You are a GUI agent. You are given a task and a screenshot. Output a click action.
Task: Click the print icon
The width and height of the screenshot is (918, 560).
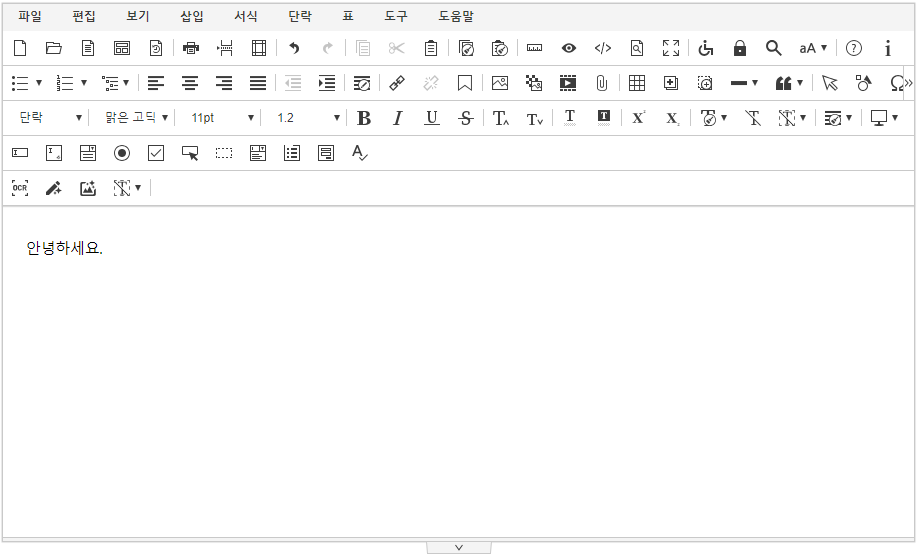191,48
